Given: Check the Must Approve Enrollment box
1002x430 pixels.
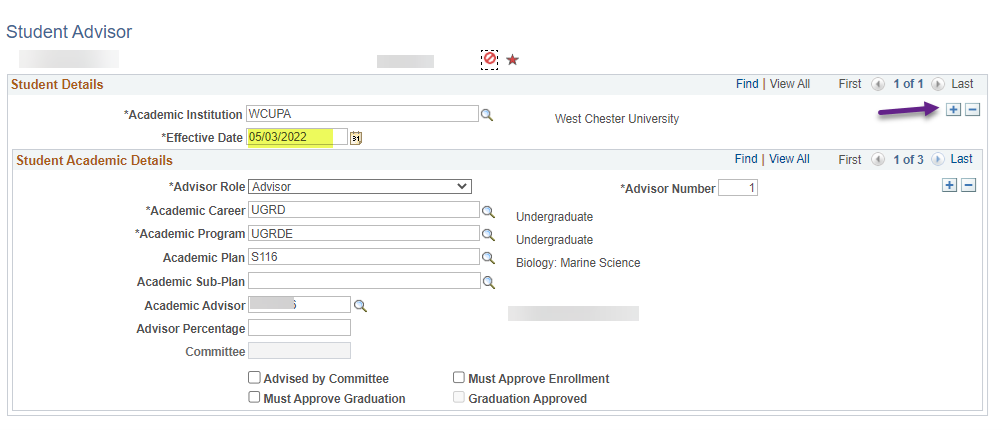Looking at the screenshot, I should click(459, 378).
